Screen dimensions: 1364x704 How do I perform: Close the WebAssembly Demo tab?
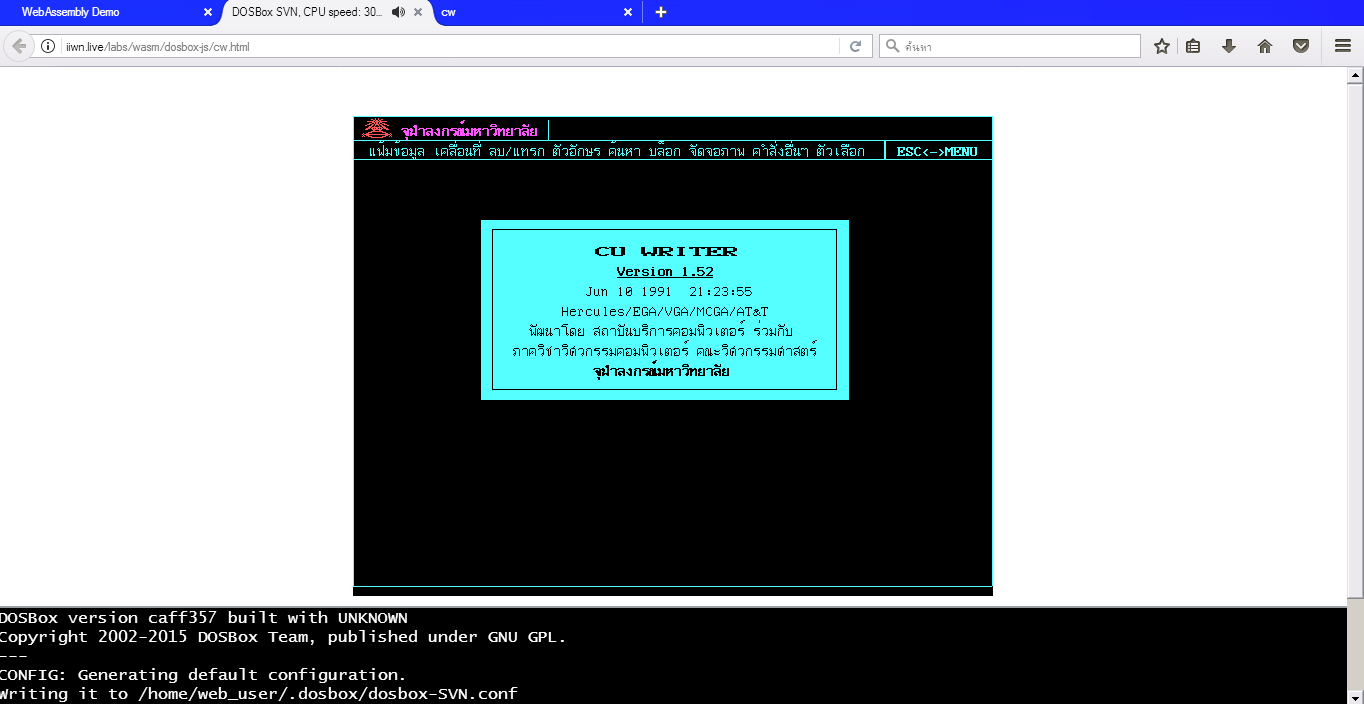tap(208, 12)
